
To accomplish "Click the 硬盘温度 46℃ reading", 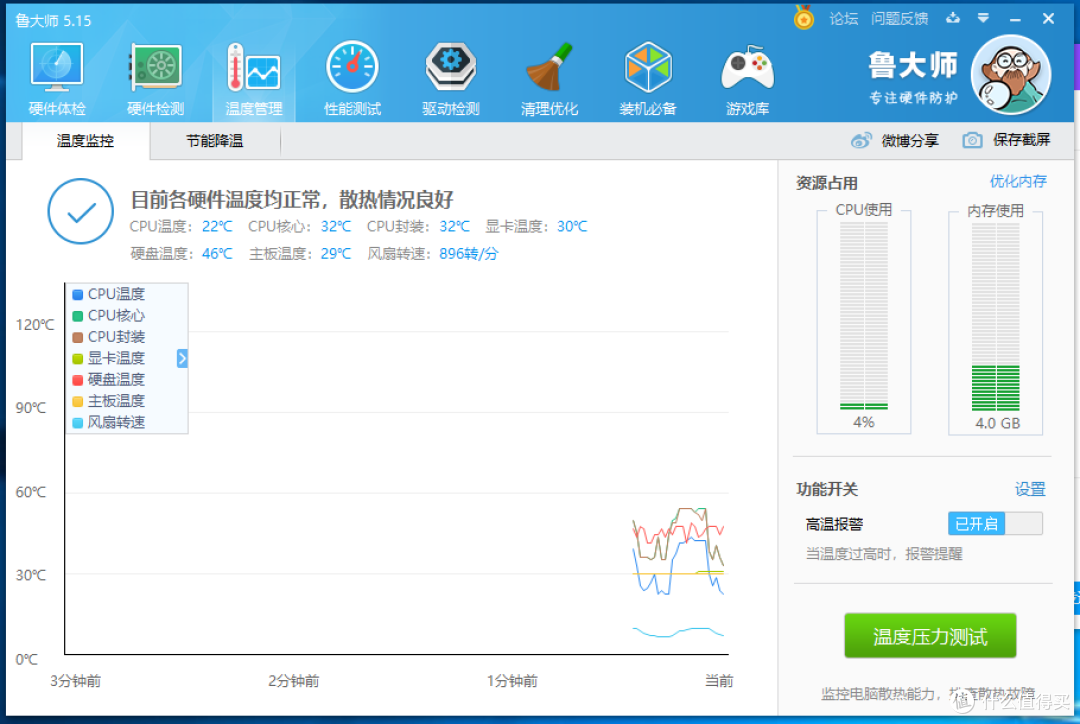I will [182, 254].
